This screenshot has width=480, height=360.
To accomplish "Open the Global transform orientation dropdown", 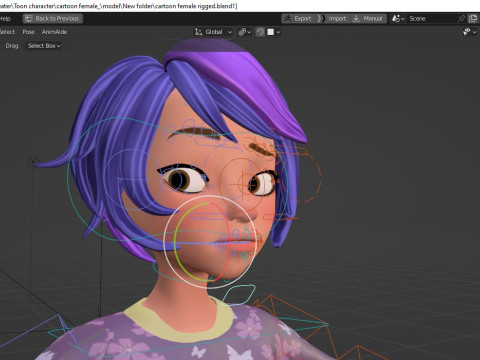I will [x=213, y=32].
